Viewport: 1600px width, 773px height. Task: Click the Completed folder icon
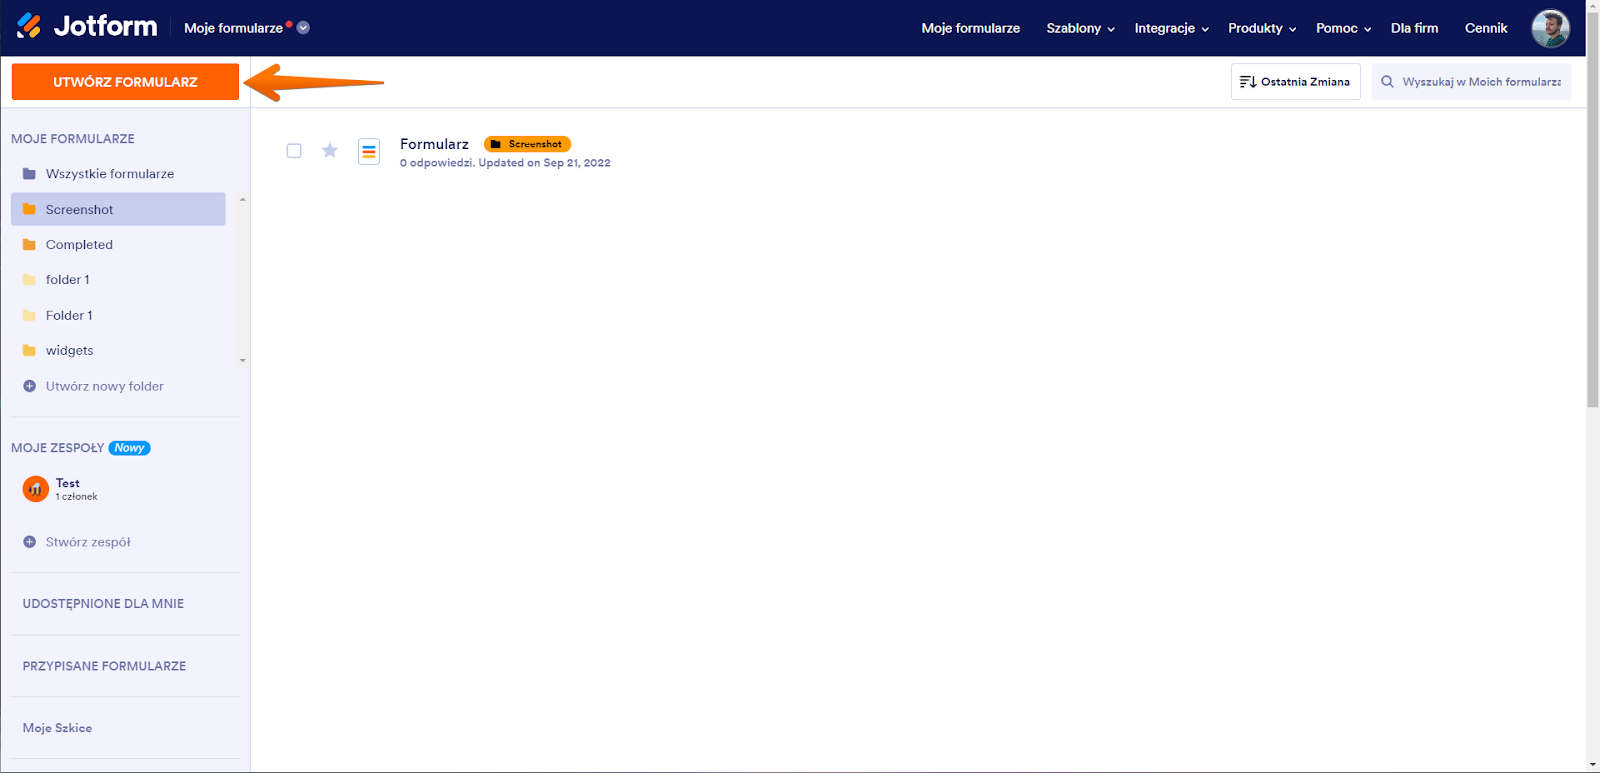(x=29, y=244)
